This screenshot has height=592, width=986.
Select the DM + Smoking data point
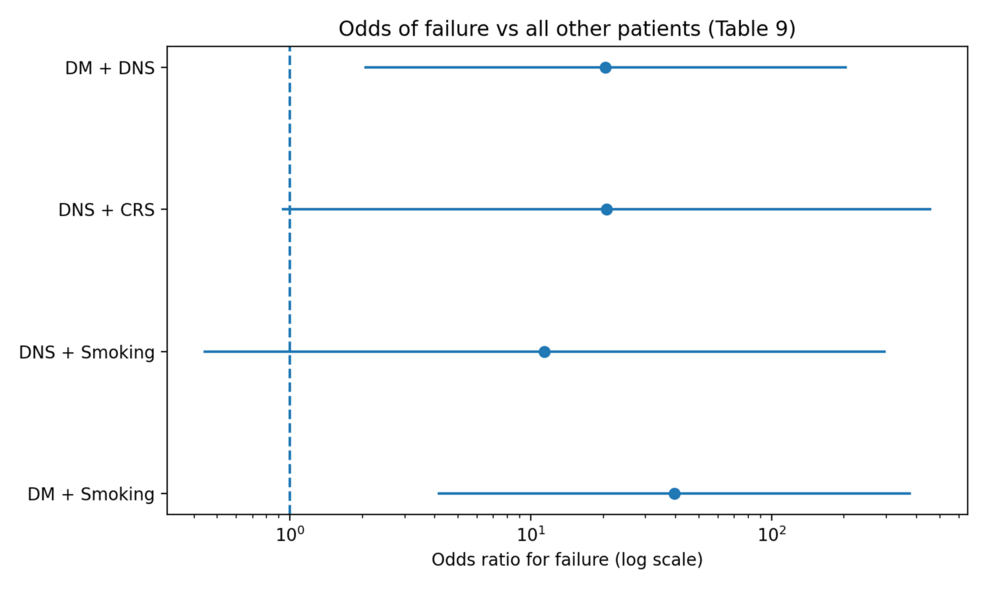coord(674,494)
